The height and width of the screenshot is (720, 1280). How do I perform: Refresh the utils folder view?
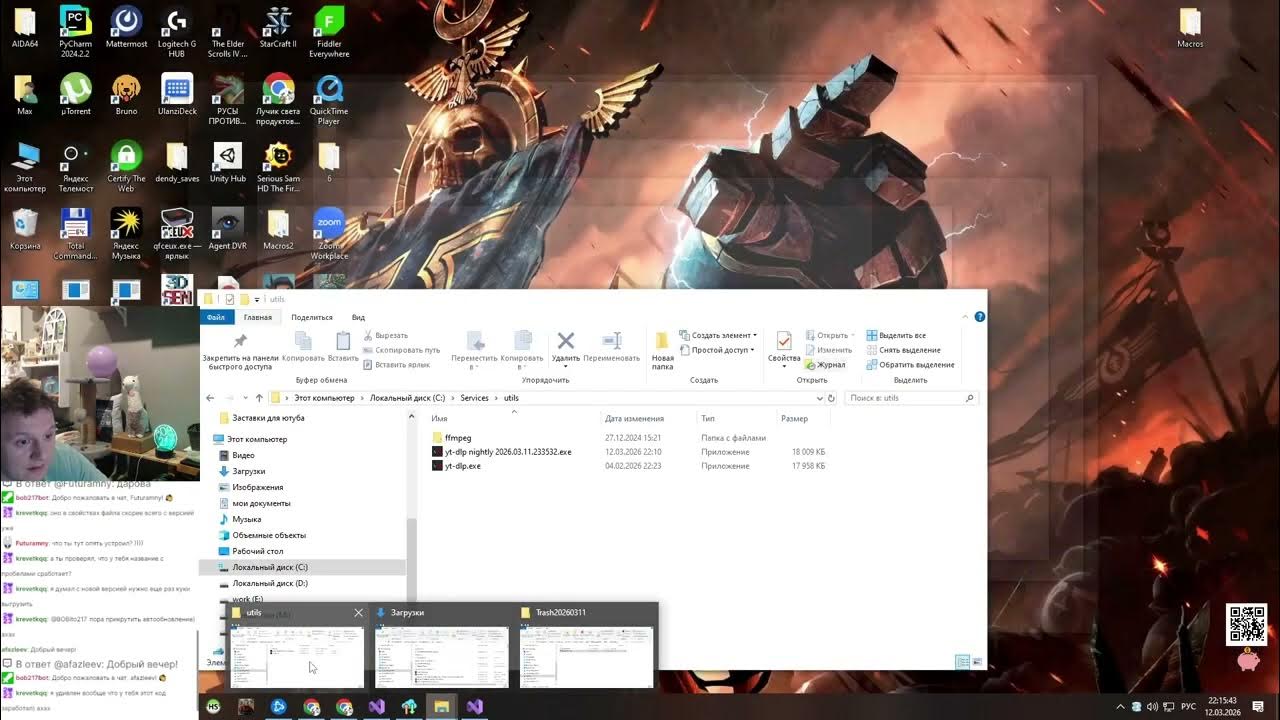click(832, 398)
